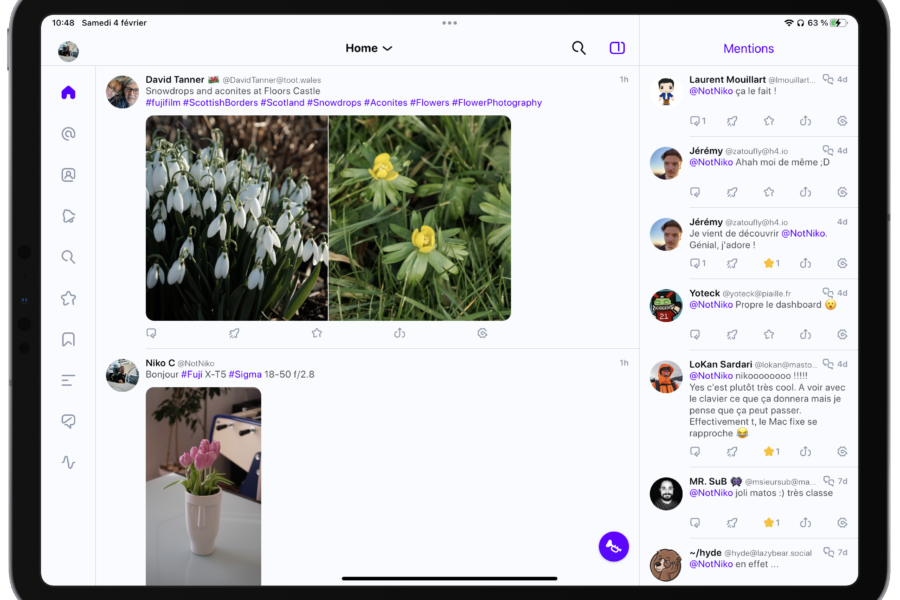Open lists icon in the left sidebar
900x600 pixels.
coord(68,380)
